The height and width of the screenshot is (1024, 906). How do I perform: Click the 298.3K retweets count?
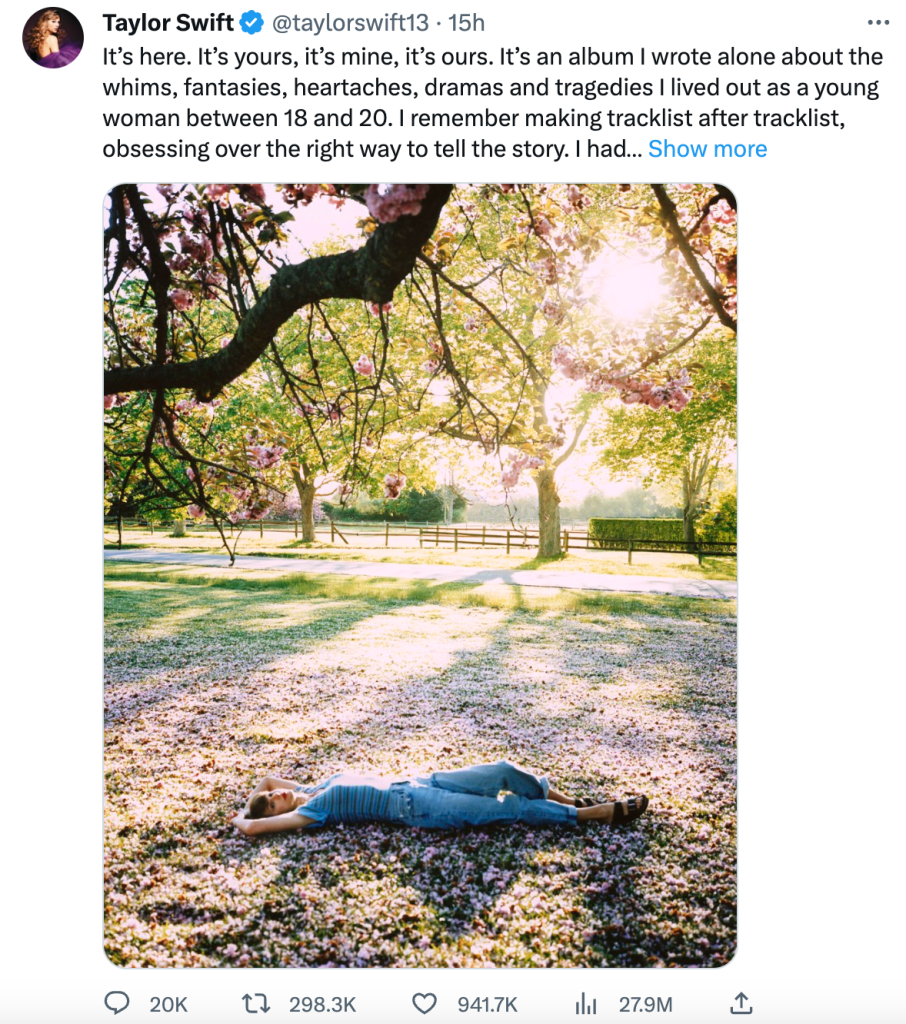click(x=323, y=1004)
